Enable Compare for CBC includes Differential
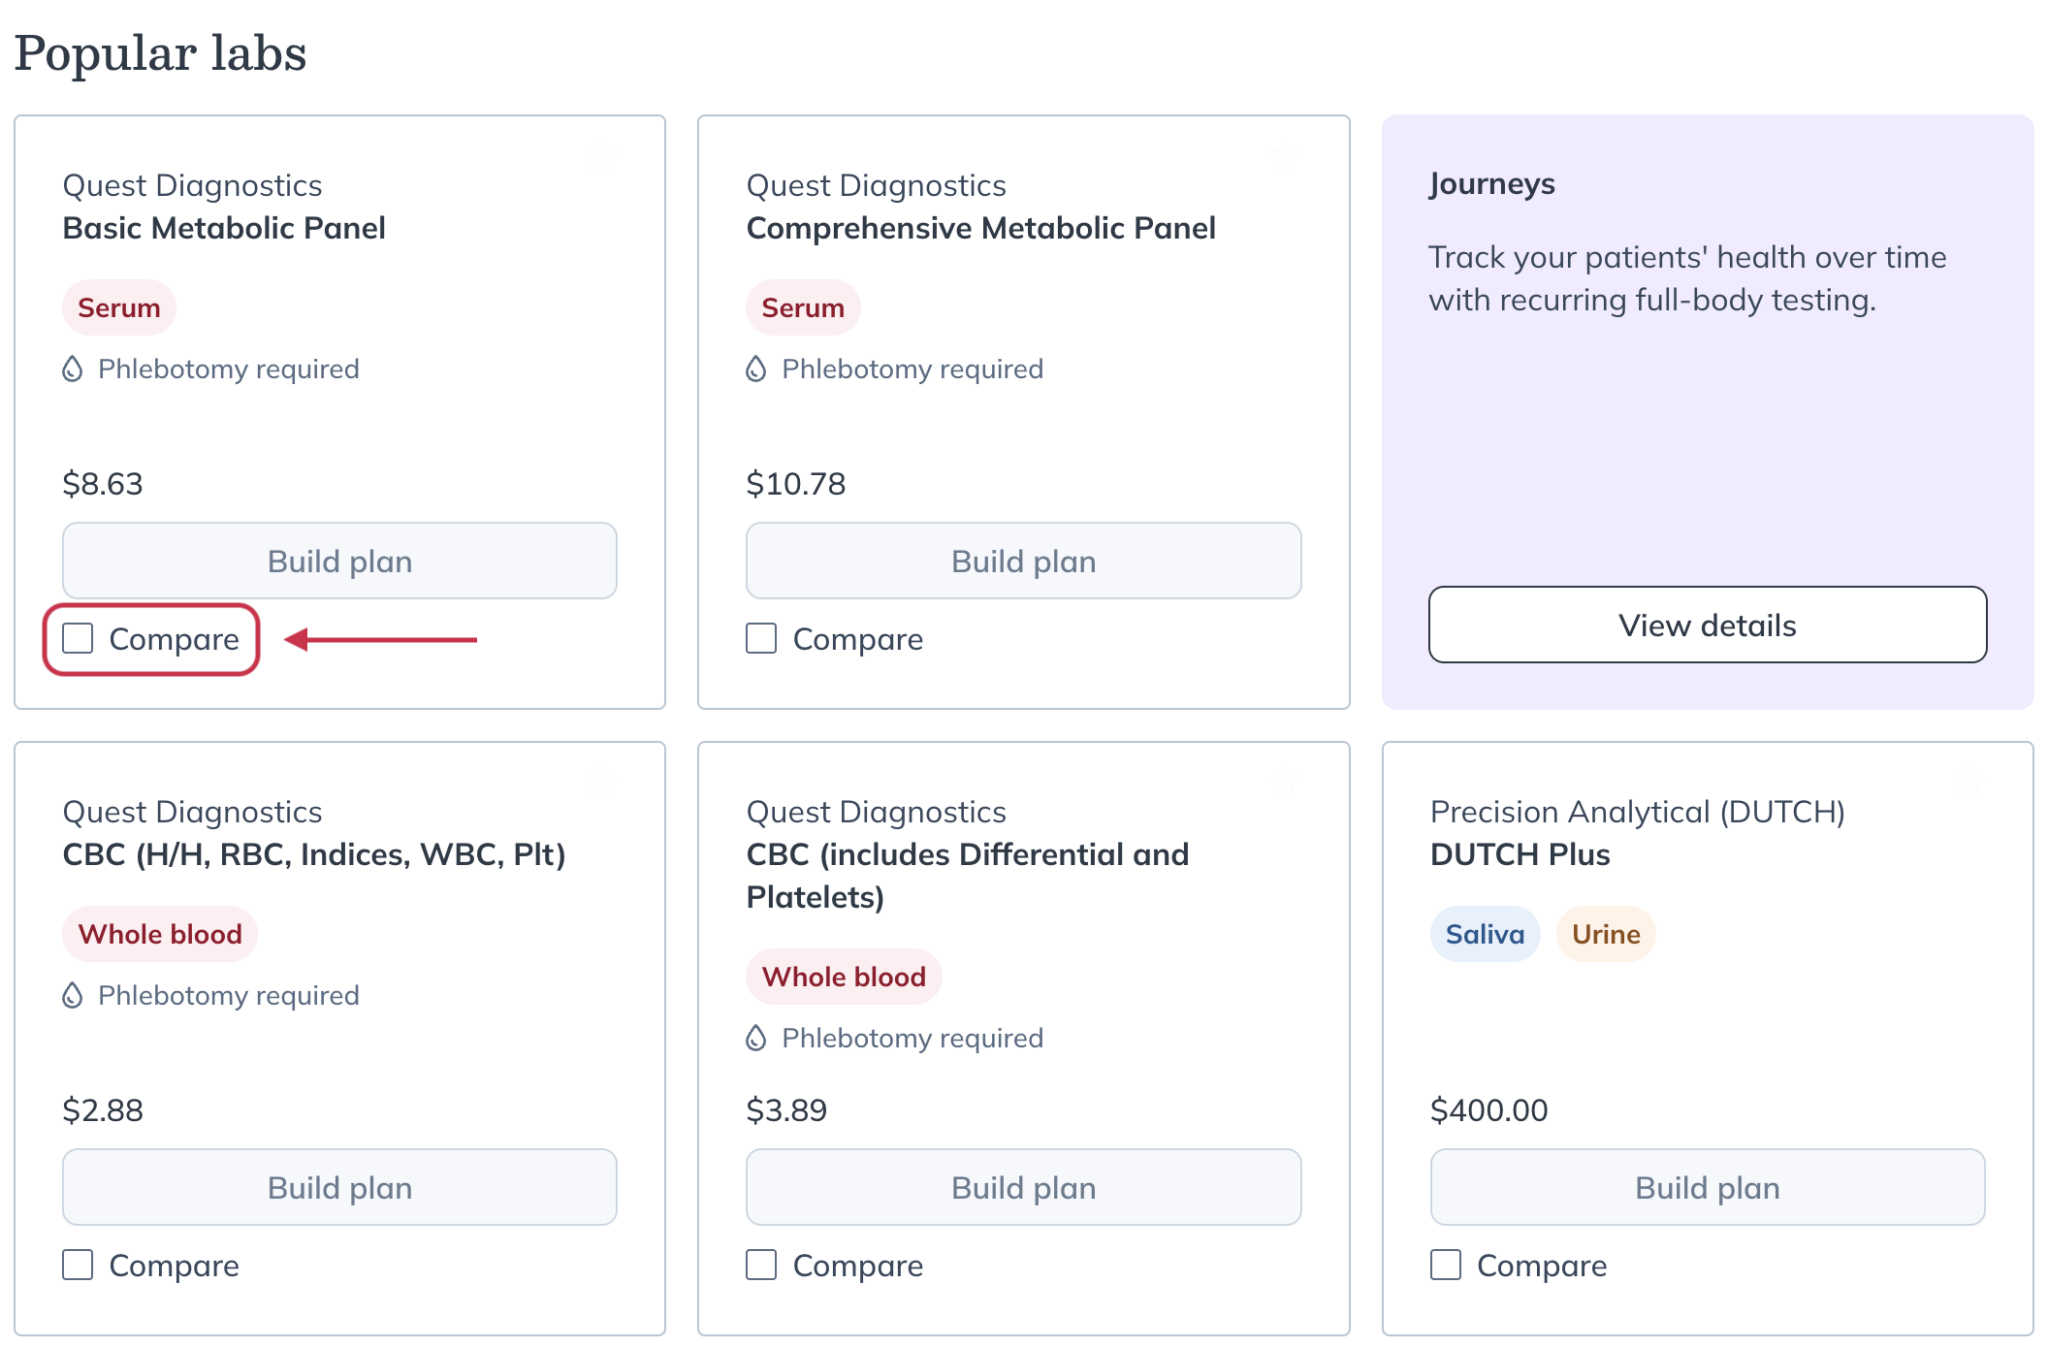 (x=760, y=1264)
